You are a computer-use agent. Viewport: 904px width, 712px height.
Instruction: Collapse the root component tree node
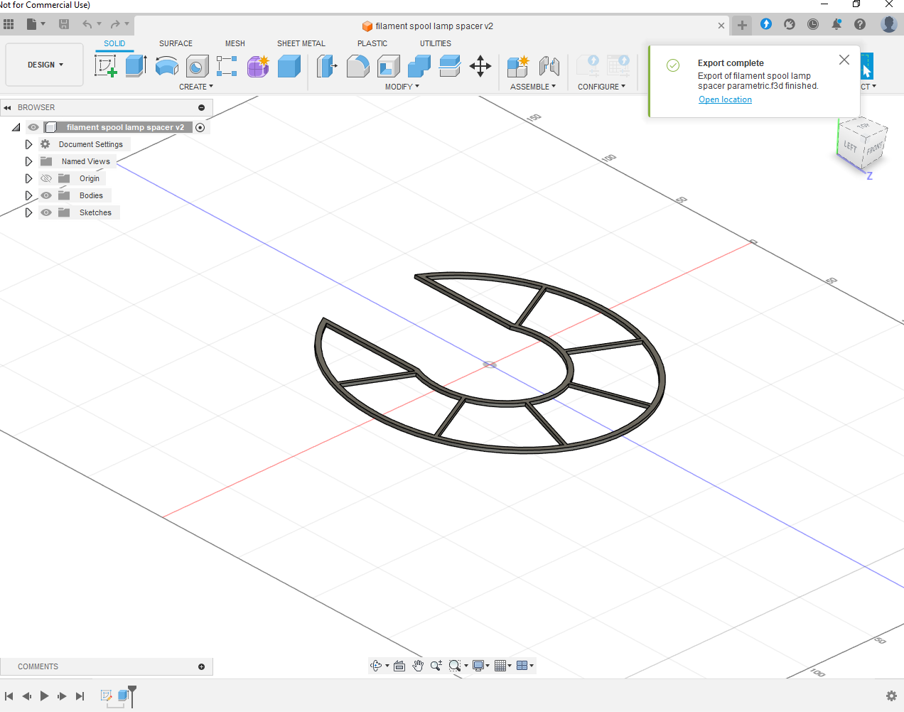pos(16,127)
